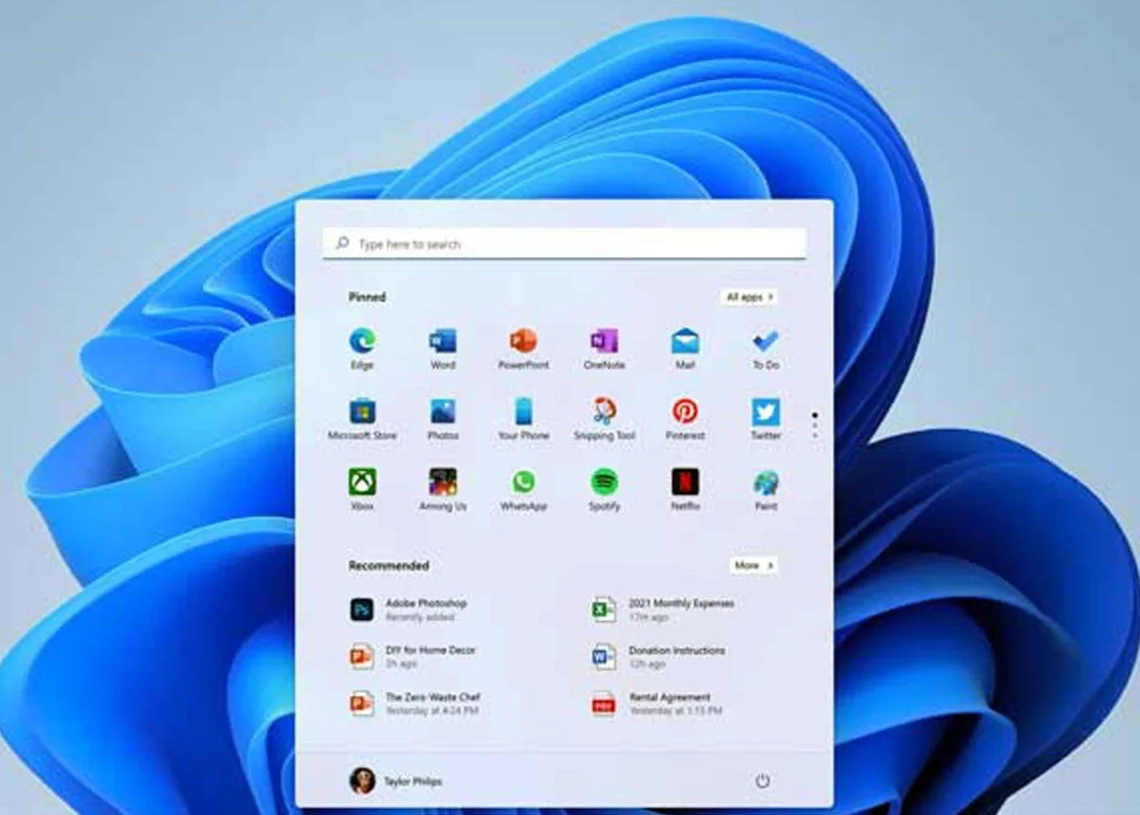Screen dimensions: 1140x815
Task: Launch the Snipping Tool
Action: point(604,411)
